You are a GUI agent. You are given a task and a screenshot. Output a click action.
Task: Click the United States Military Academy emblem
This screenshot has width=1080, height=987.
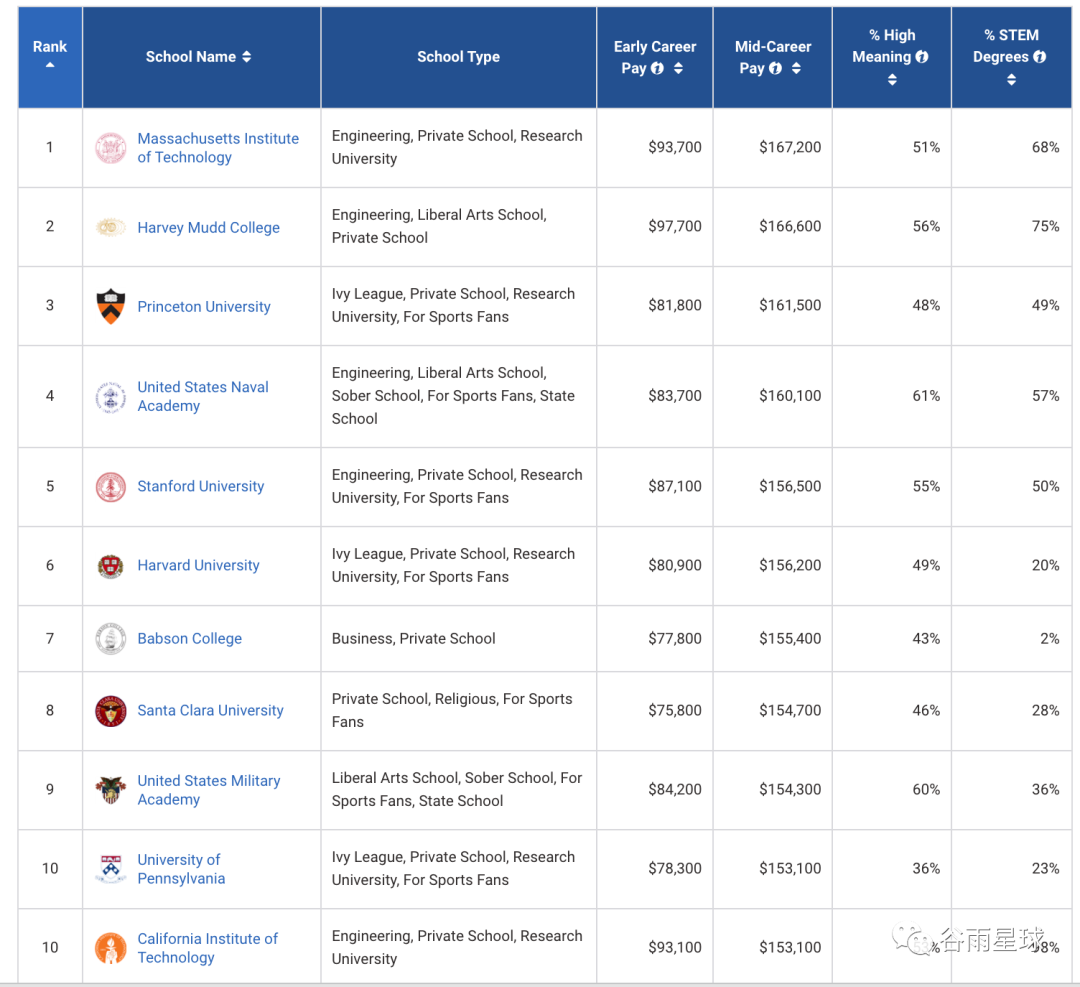pyautogui.click(x=110, y=790)
